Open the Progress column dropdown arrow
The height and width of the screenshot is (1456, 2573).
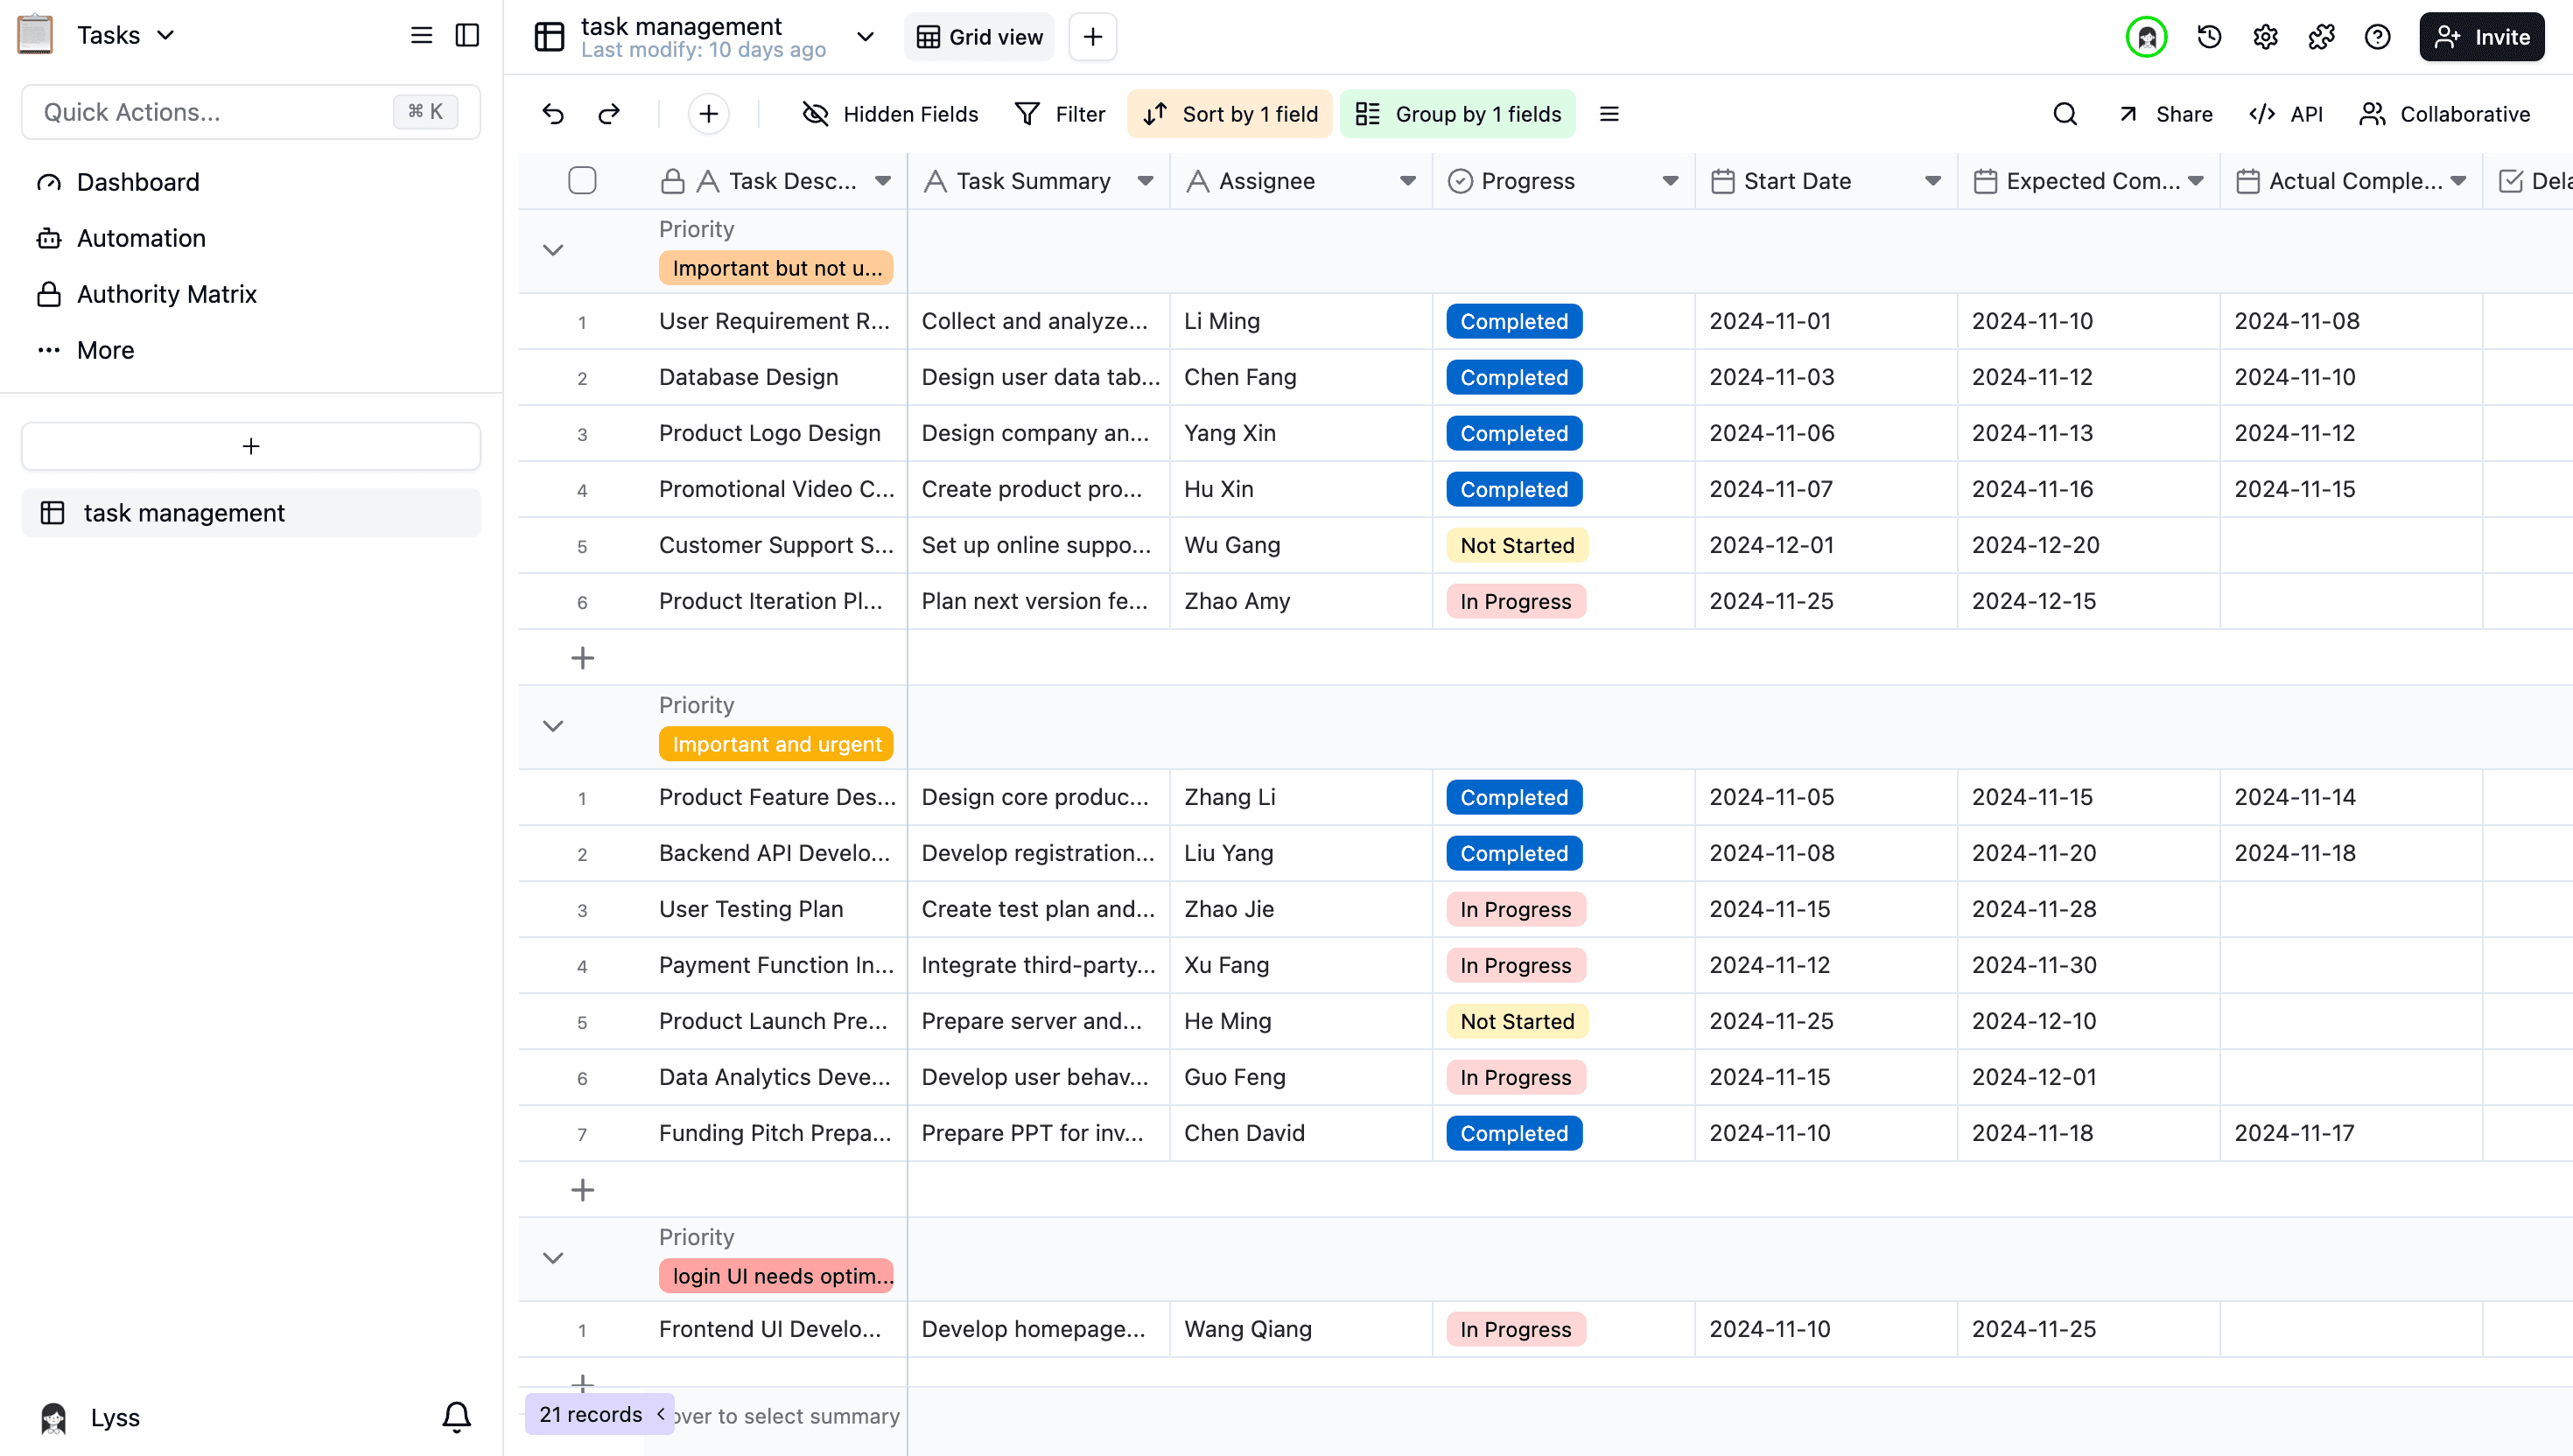[1670, 181]
